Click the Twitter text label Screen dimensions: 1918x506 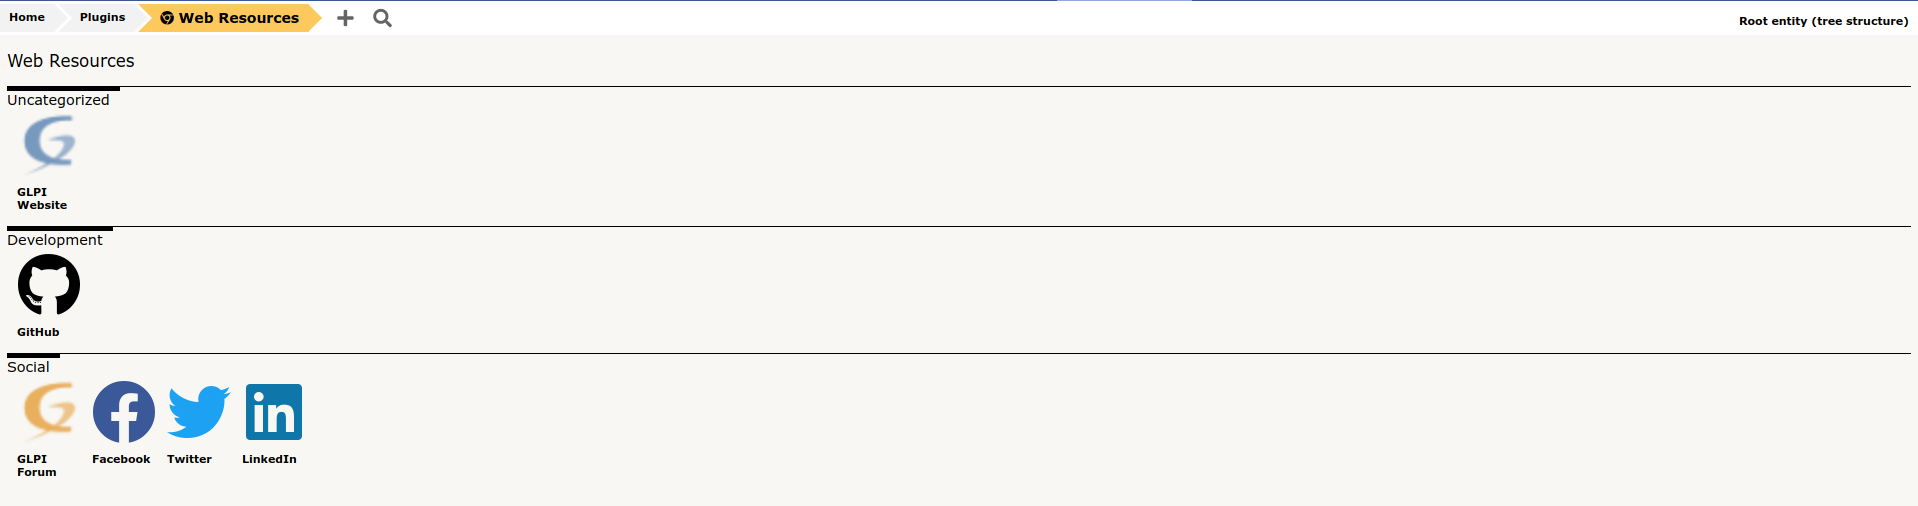(189, 459)
